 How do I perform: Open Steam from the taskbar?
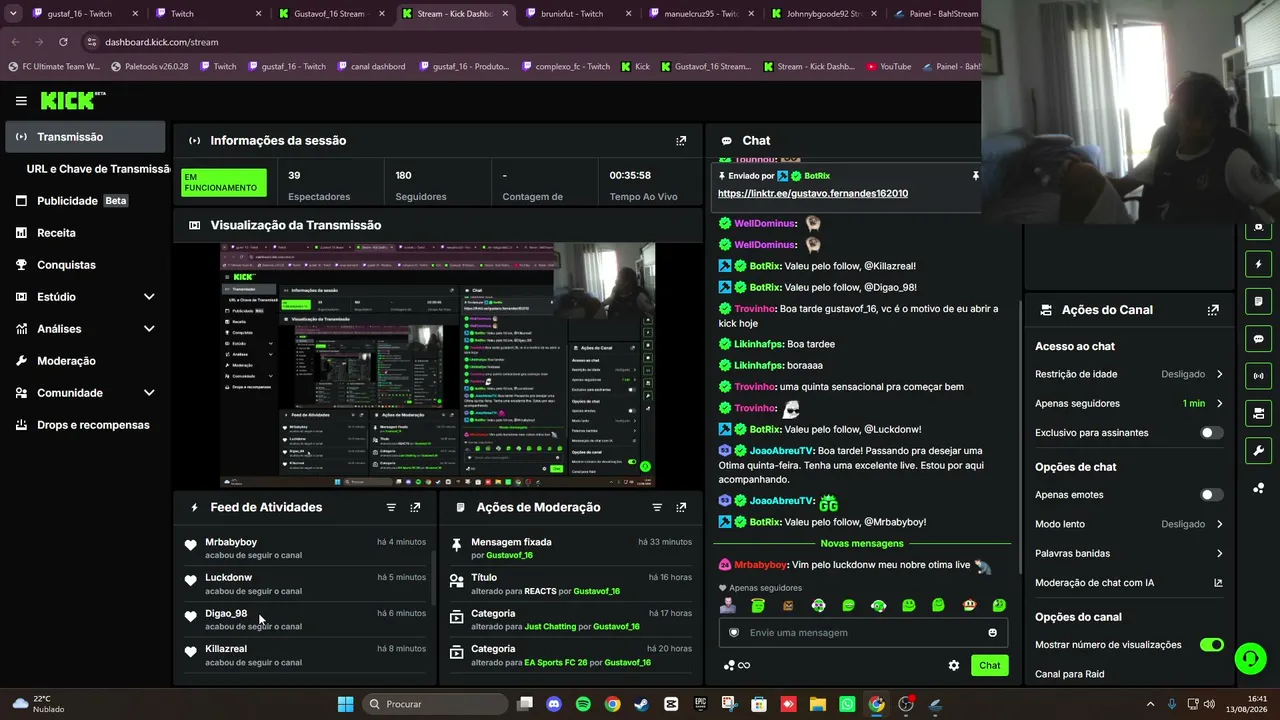[641, 704]
